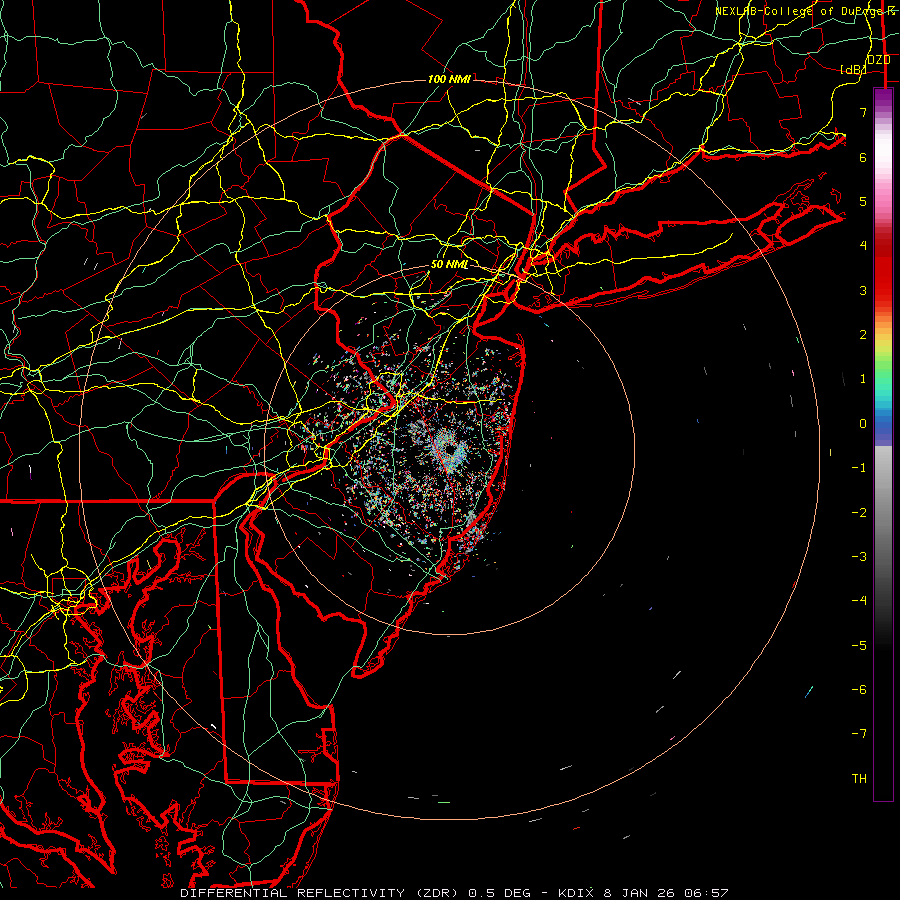Select the 7 tick on ZDR scale

(x=863, y=112)
